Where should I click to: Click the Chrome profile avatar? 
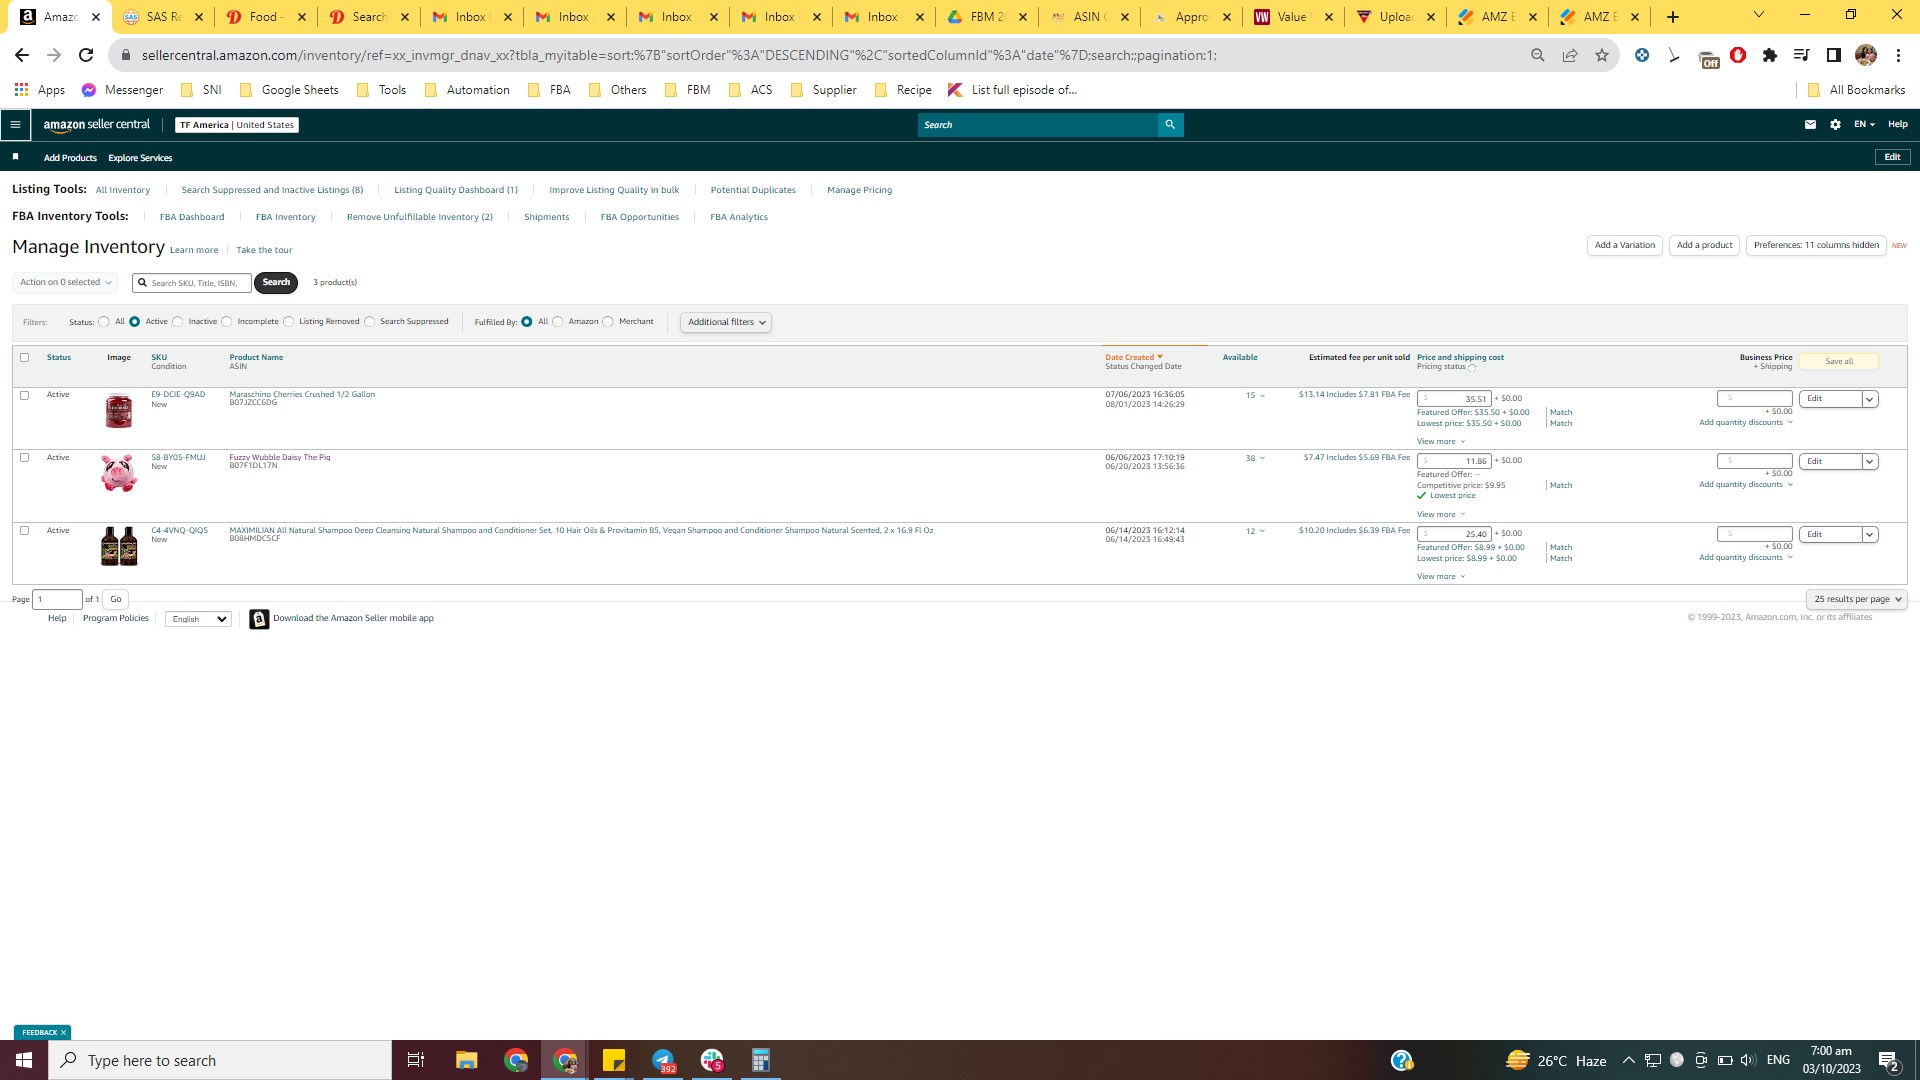[x=1866, y=55]
